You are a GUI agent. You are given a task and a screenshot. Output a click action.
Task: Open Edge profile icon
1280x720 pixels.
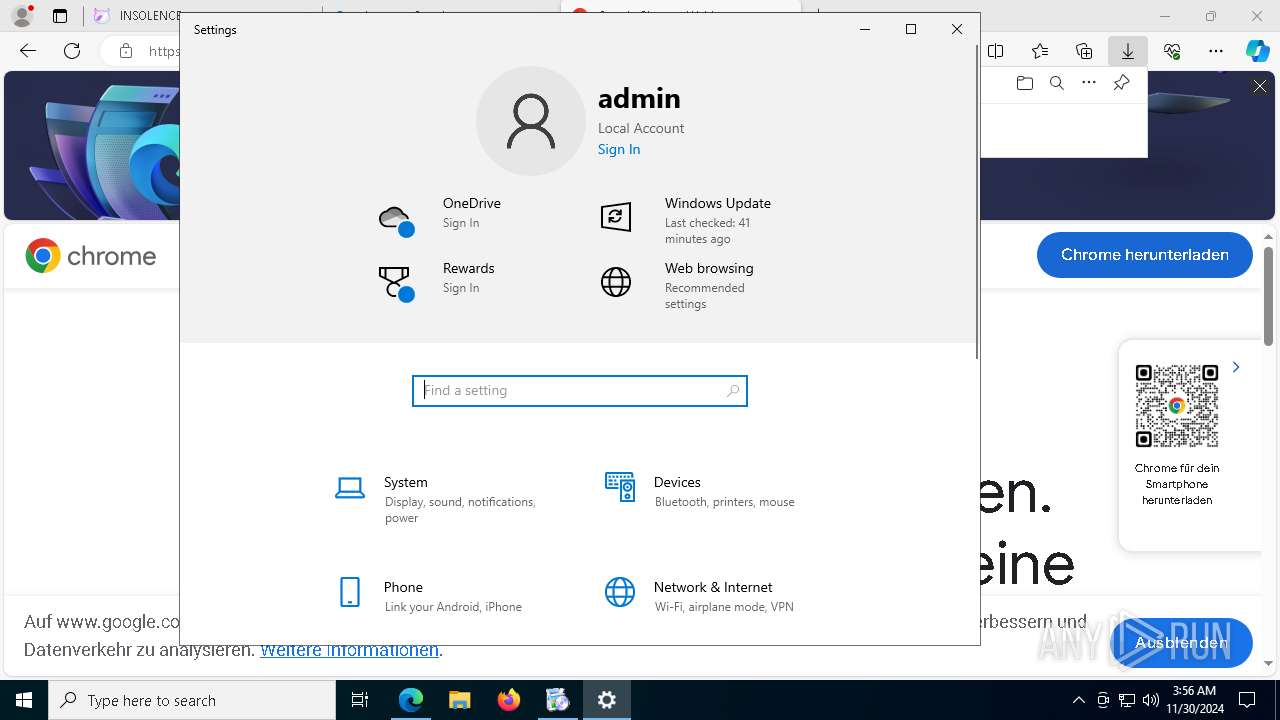coord(21,16)
